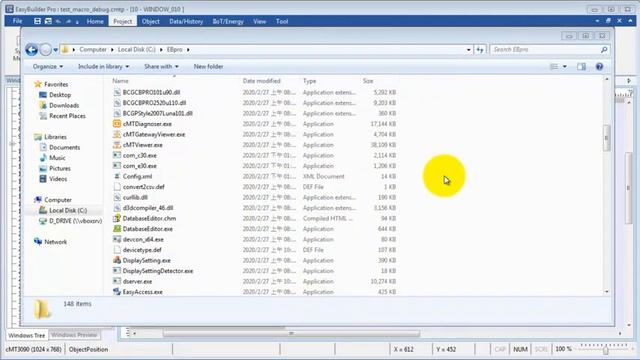Sort by the Type column header
The image size is (640, 360).
click(309, 81)
